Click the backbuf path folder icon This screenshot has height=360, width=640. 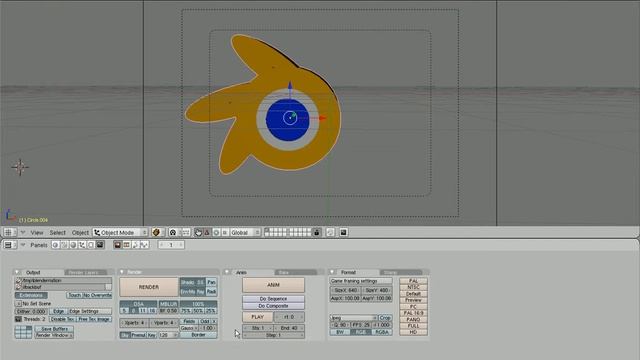click(x=18, y=287)
